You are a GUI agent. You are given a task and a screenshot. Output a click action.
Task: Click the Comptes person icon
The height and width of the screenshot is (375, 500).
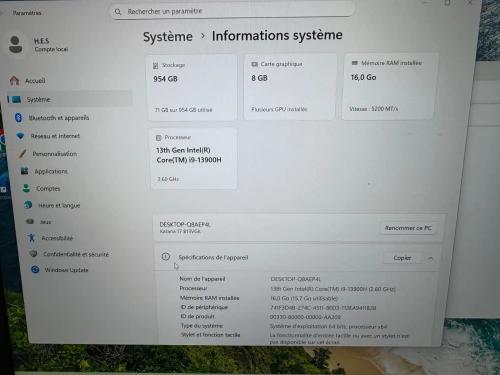coord(26,188)
